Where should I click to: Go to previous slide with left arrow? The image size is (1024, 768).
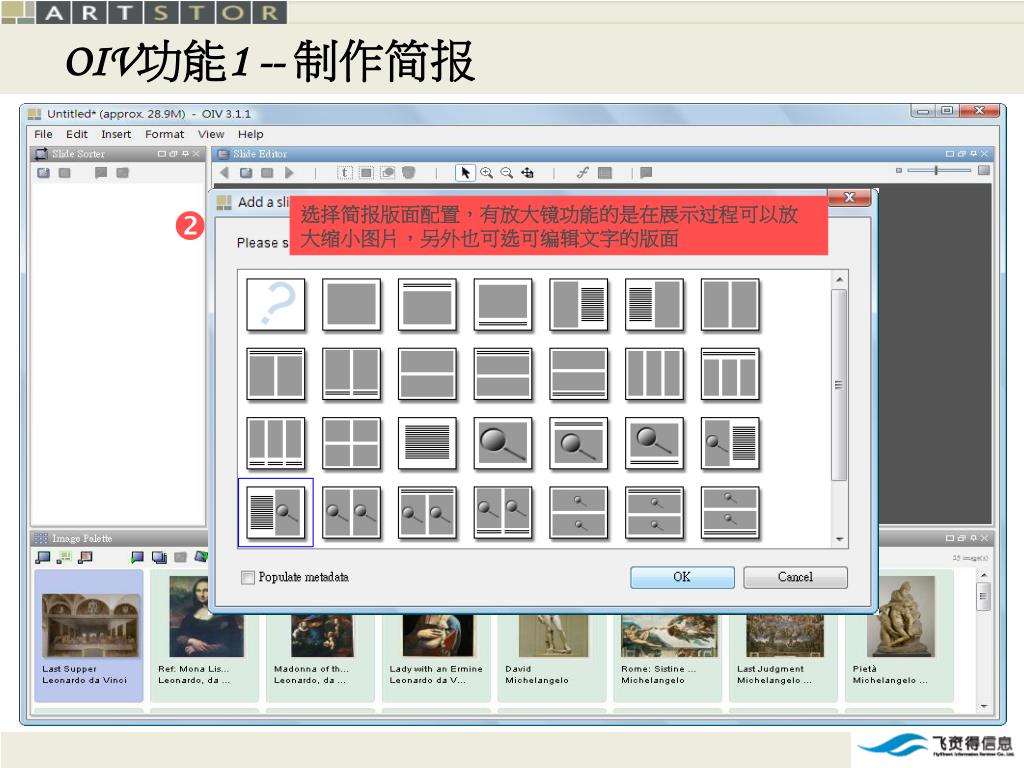click(225, 172)
